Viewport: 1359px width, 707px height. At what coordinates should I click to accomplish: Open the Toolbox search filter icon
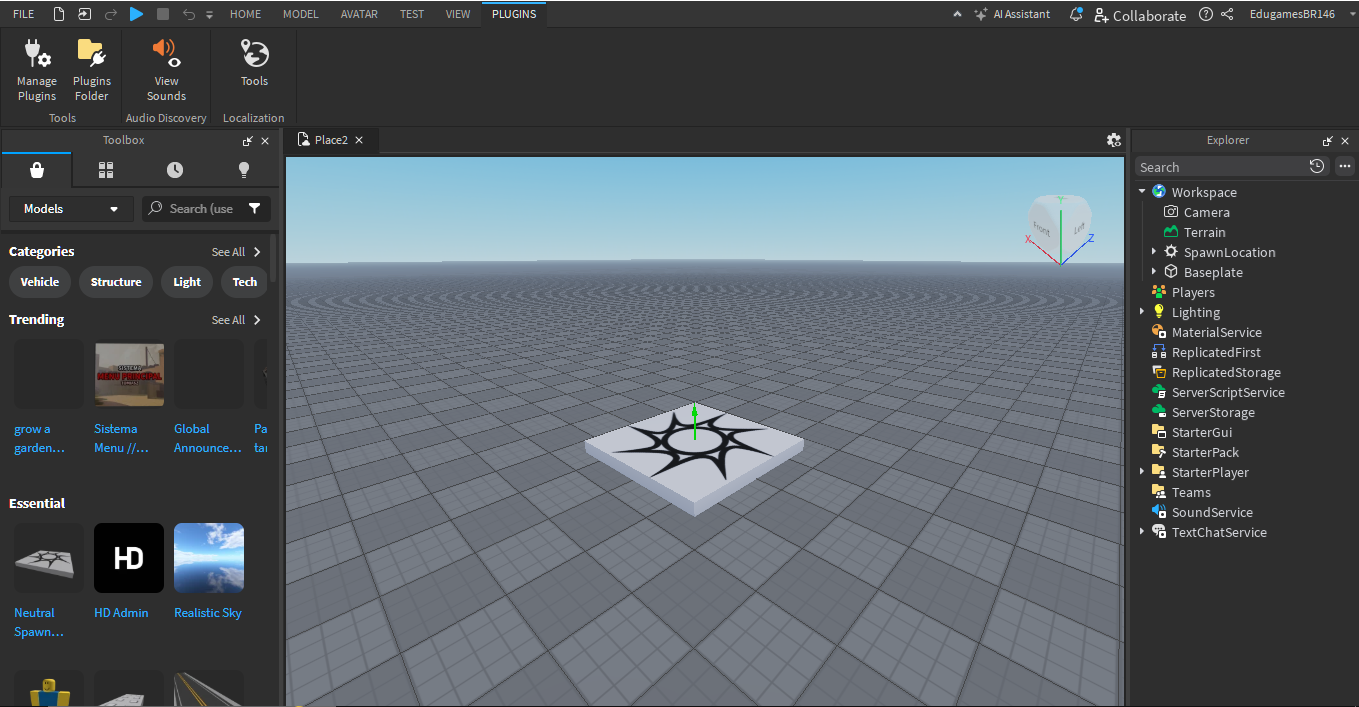pyautogui.click(x=255, y=209)
